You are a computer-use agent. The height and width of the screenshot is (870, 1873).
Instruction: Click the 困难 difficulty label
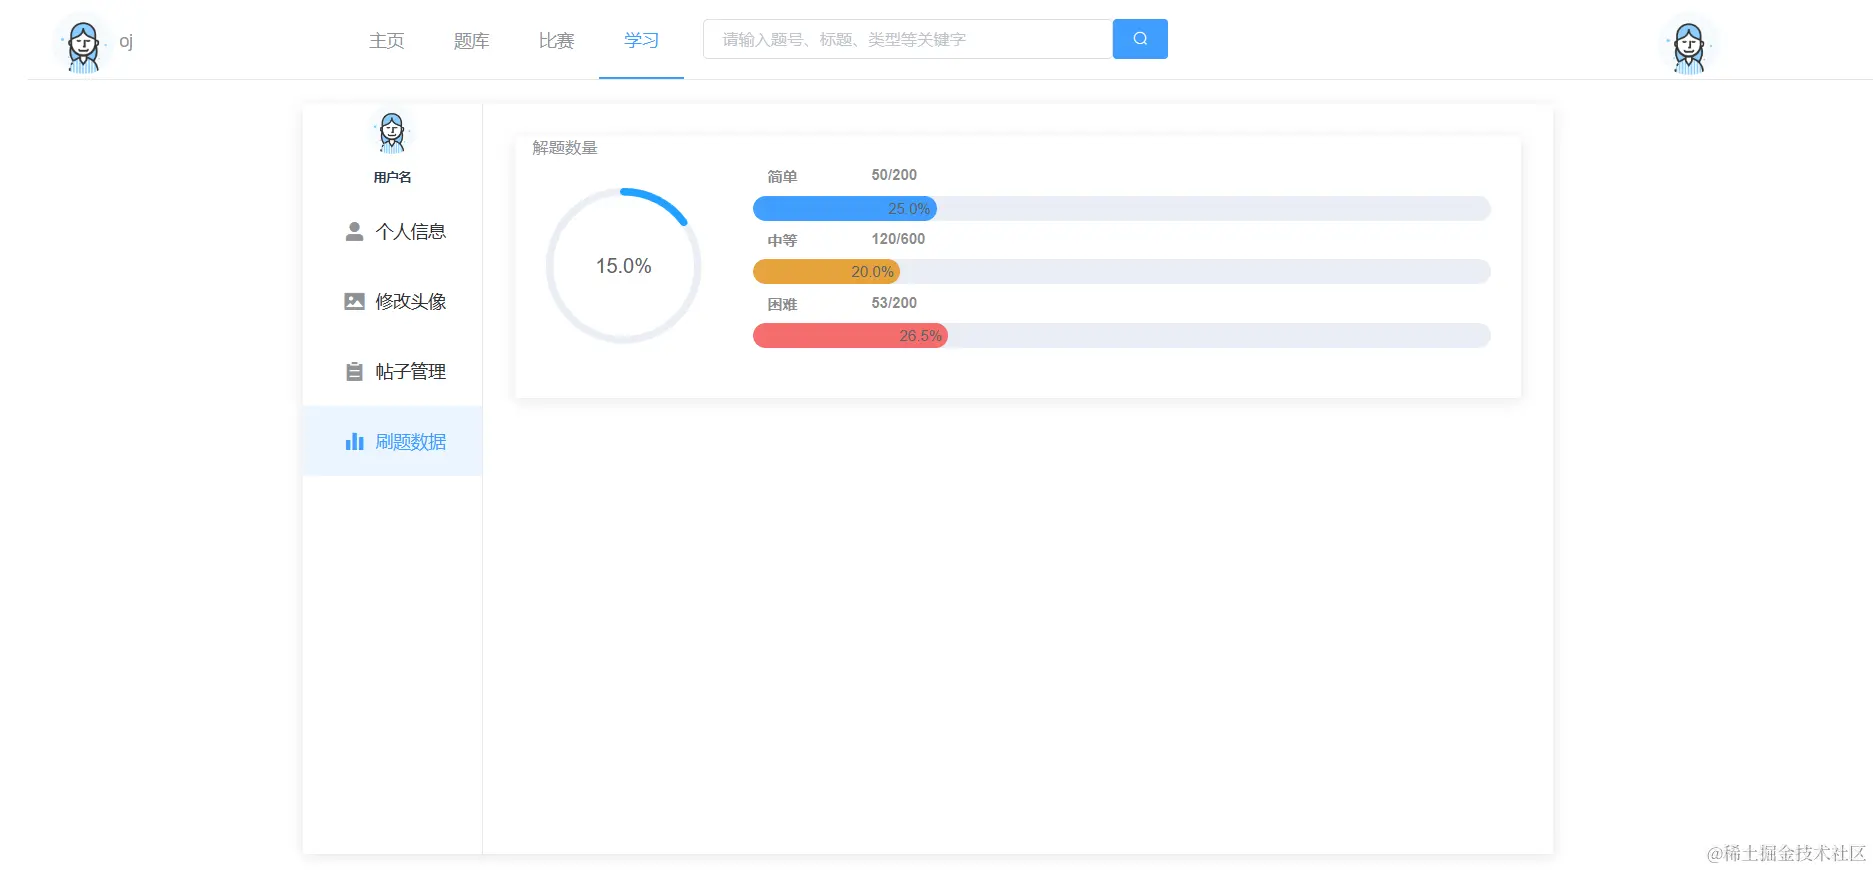(x=782, y=305)
